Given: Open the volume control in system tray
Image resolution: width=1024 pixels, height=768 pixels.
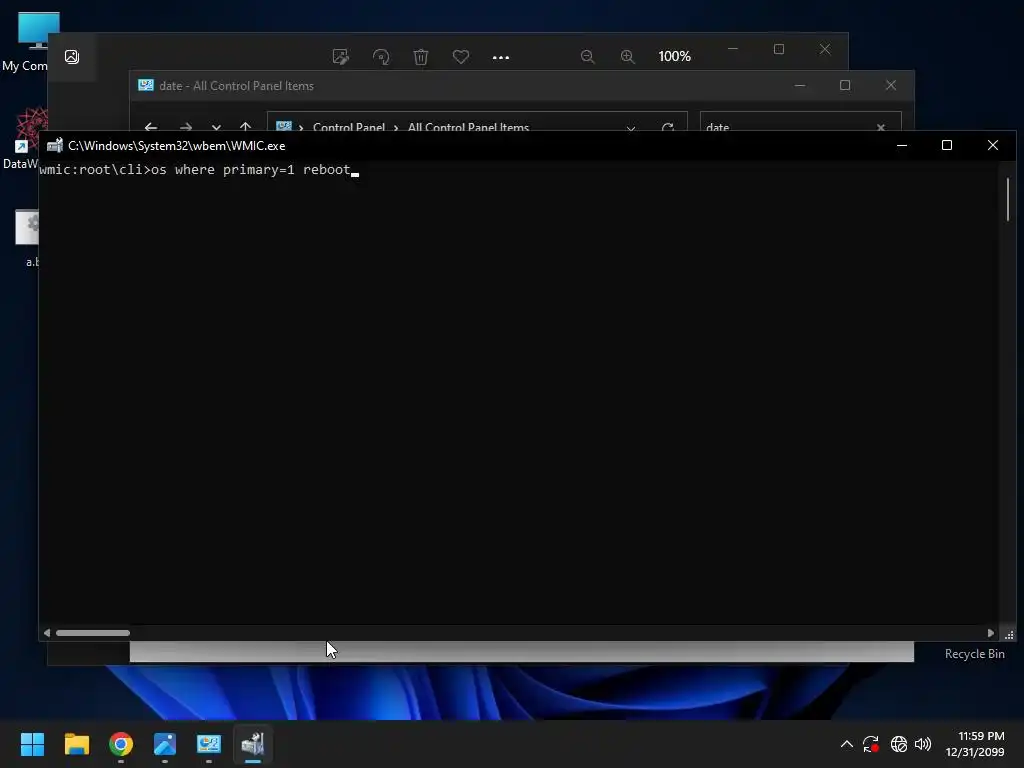Looking at the screenshot, I should click(923, 744).
